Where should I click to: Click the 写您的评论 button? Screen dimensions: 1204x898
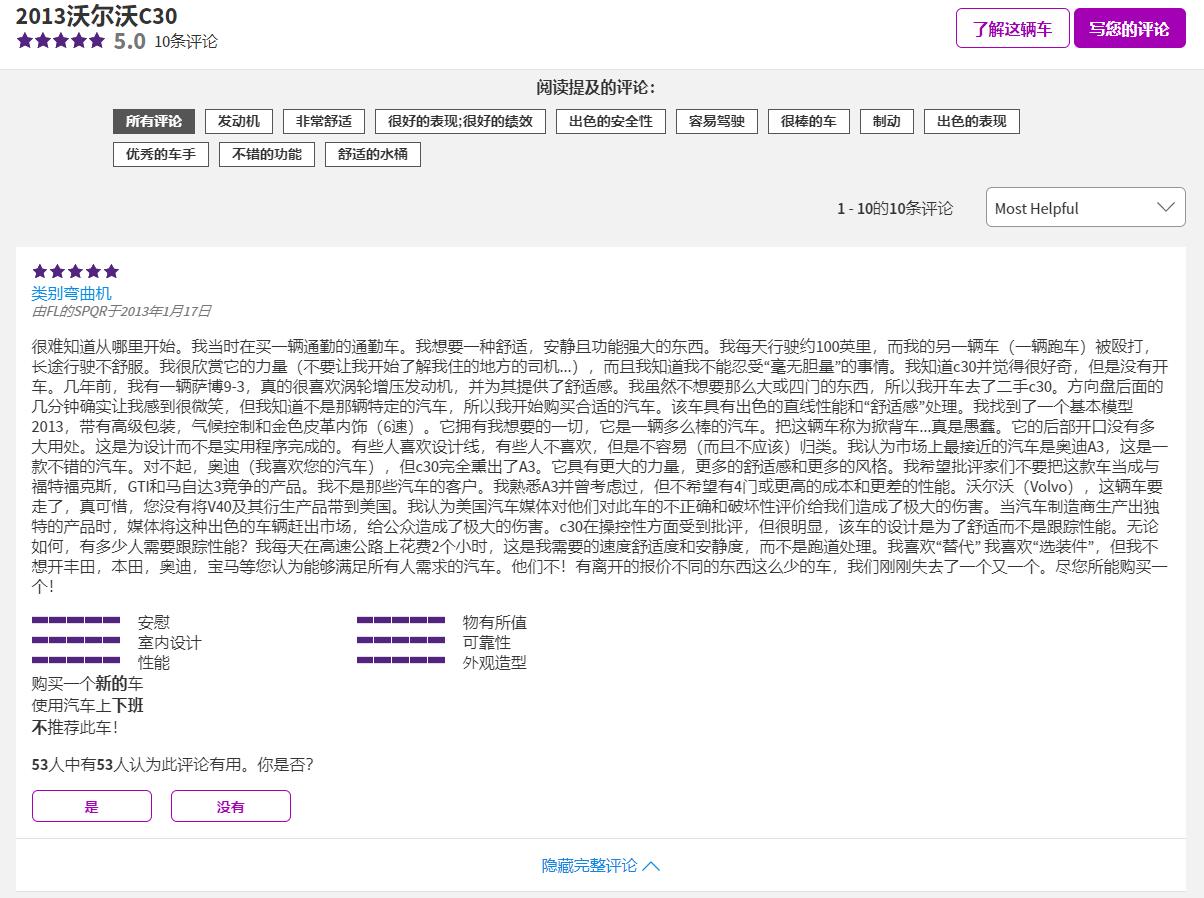[1129, 29]
